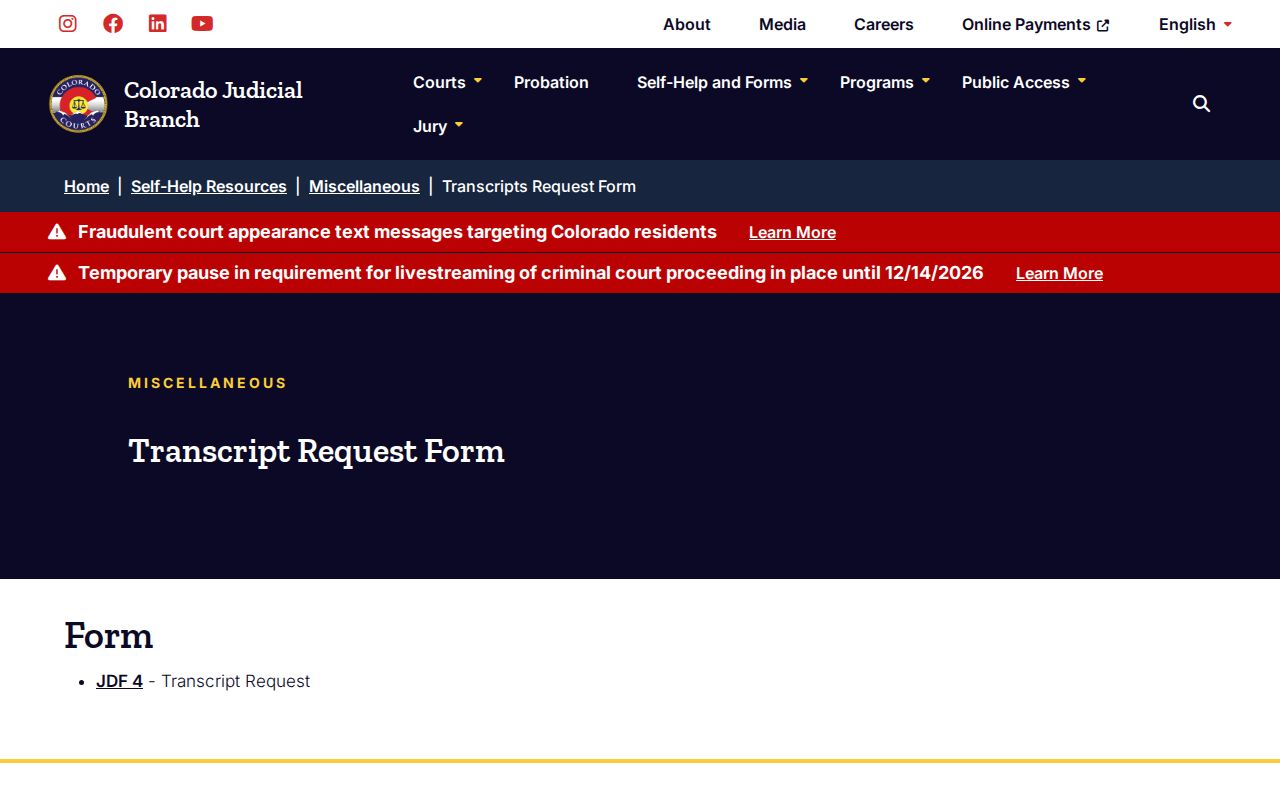Image resolution: width=1280 pixels, height=800 pixels.
Task: Click the 'MISCELLANEOUS' category label
Action: tap(208, 383)
